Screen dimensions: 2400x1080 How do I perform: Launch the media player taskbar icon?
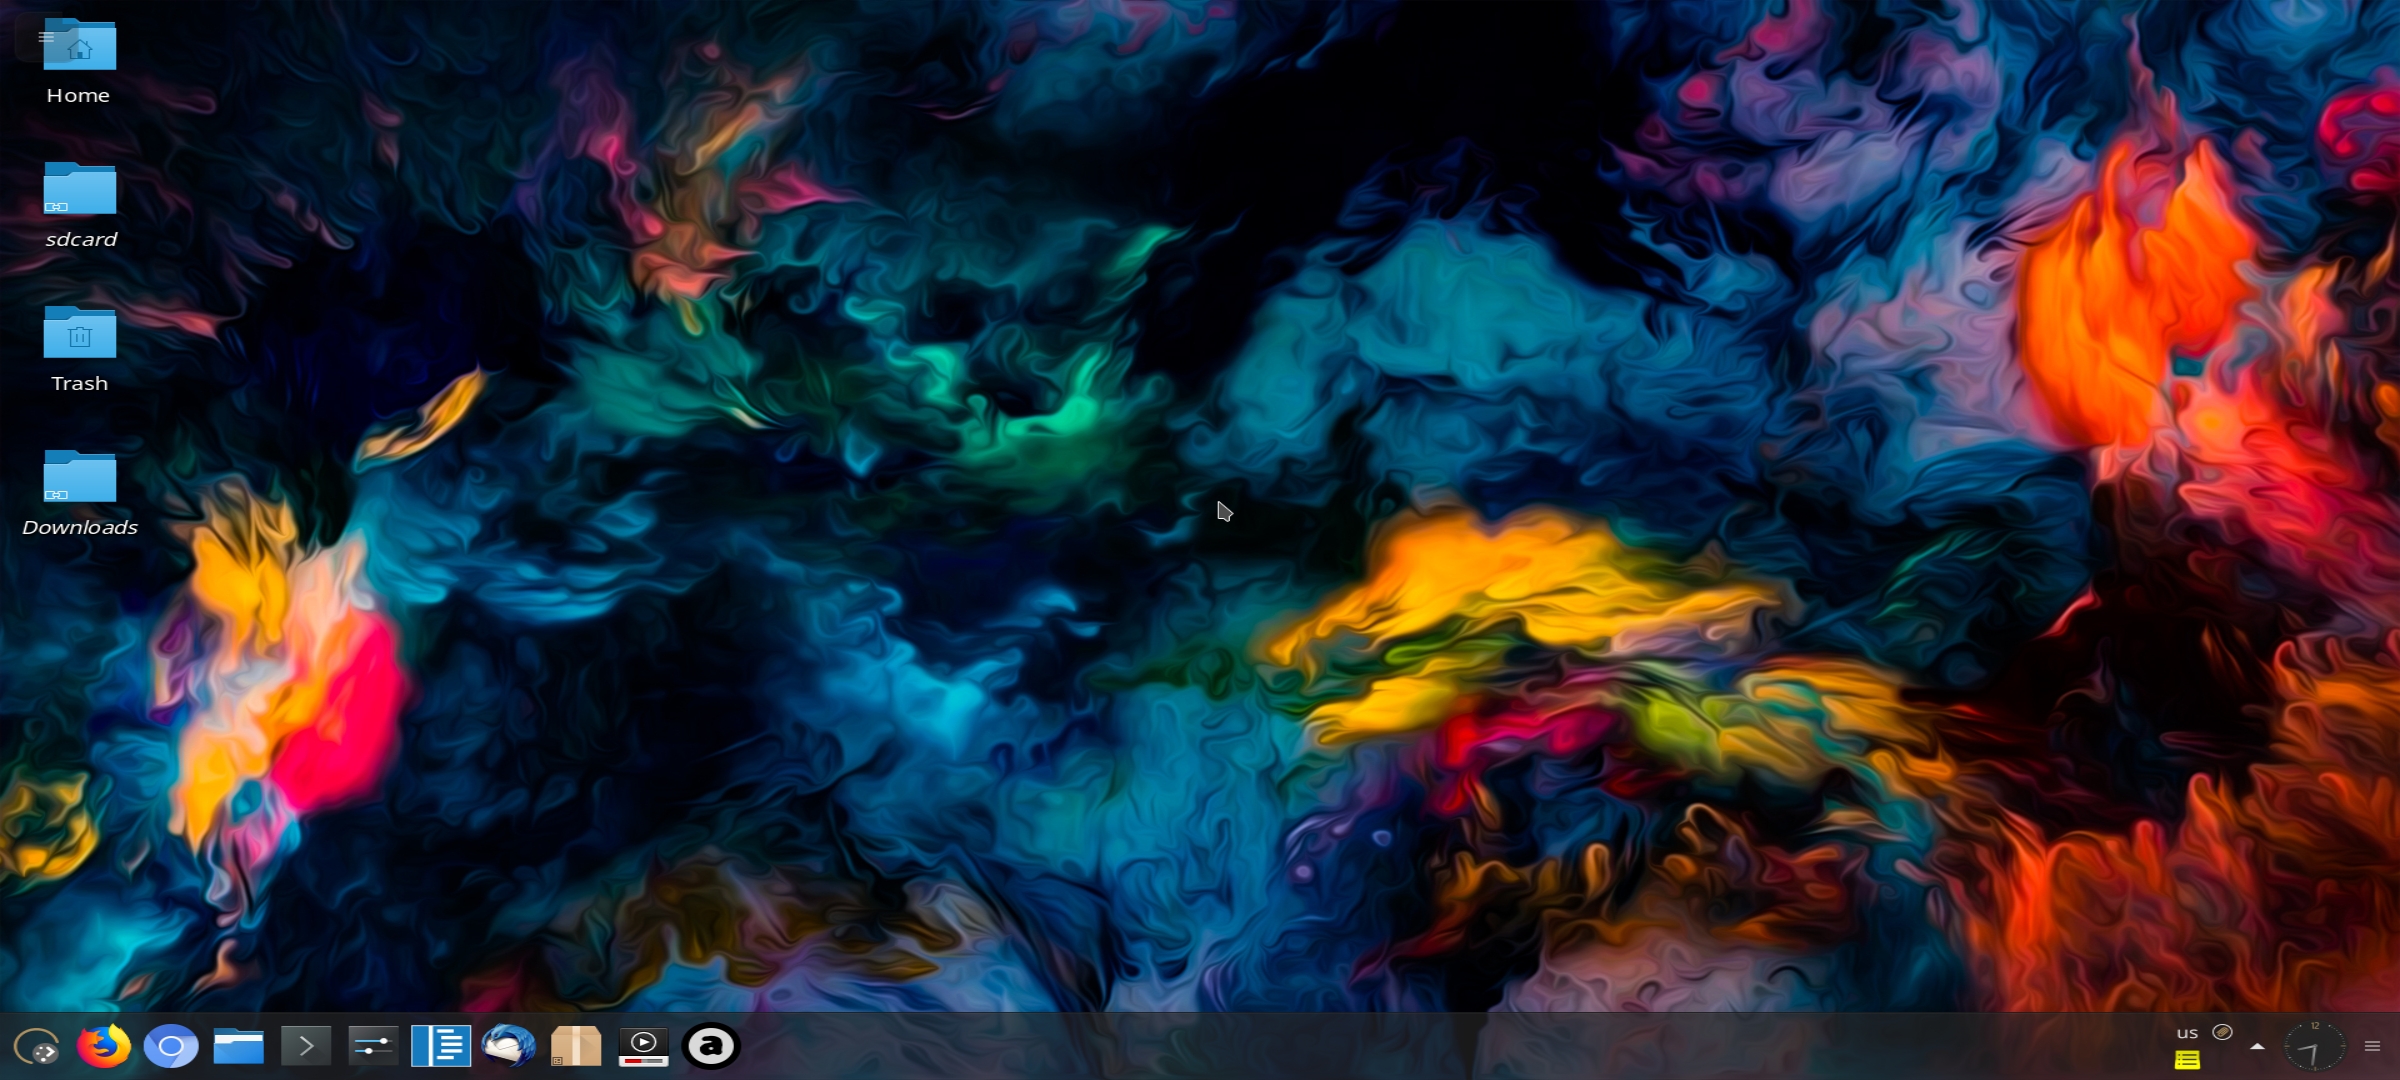tap(643, 1047)
